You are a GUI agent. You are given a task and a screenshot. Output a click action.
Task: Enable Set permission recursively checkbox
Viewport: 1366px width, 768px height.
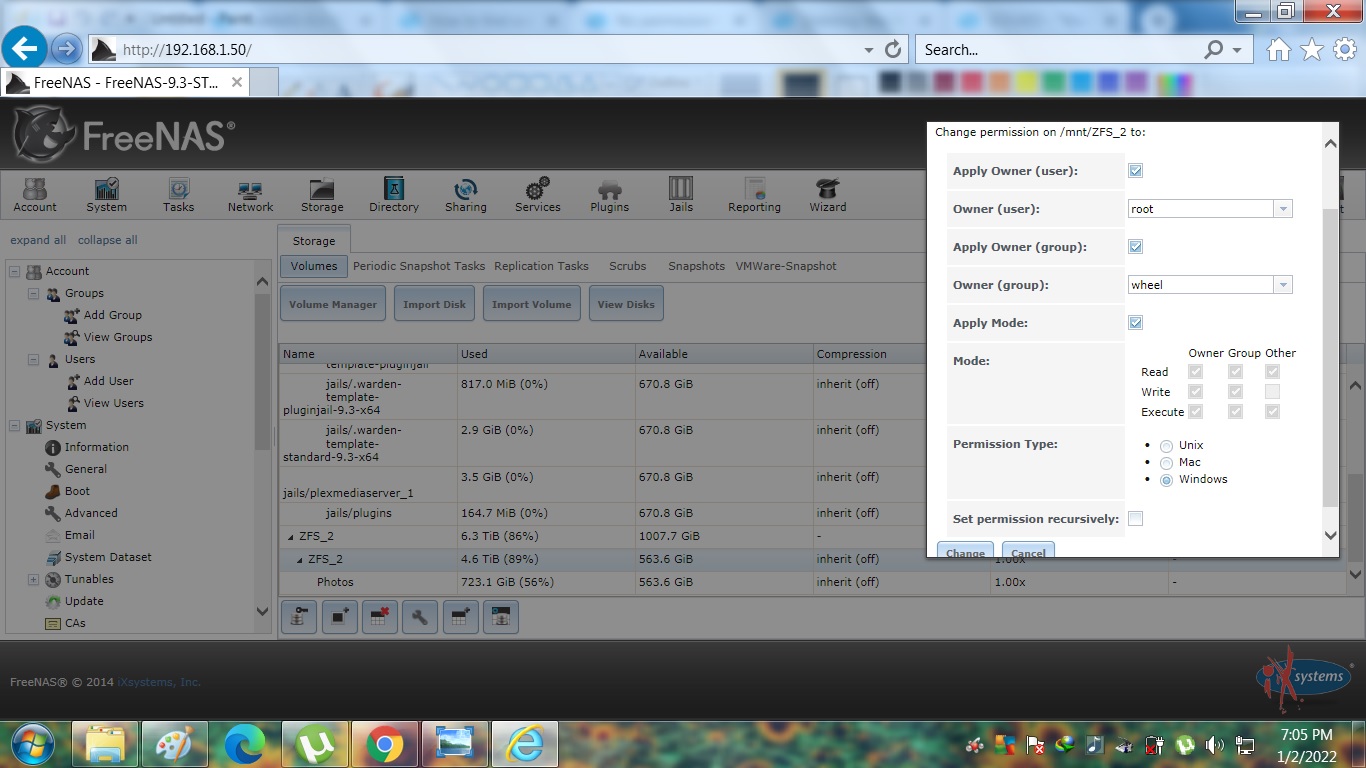1135,519
